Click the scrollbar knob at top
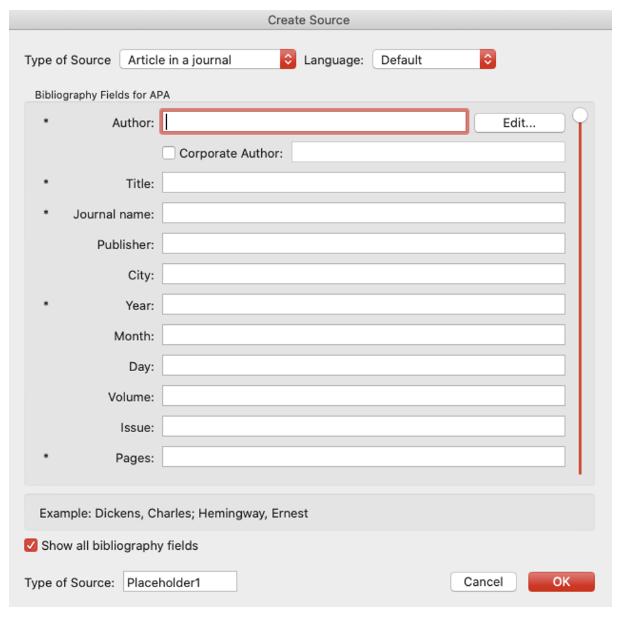 point(580,115)
